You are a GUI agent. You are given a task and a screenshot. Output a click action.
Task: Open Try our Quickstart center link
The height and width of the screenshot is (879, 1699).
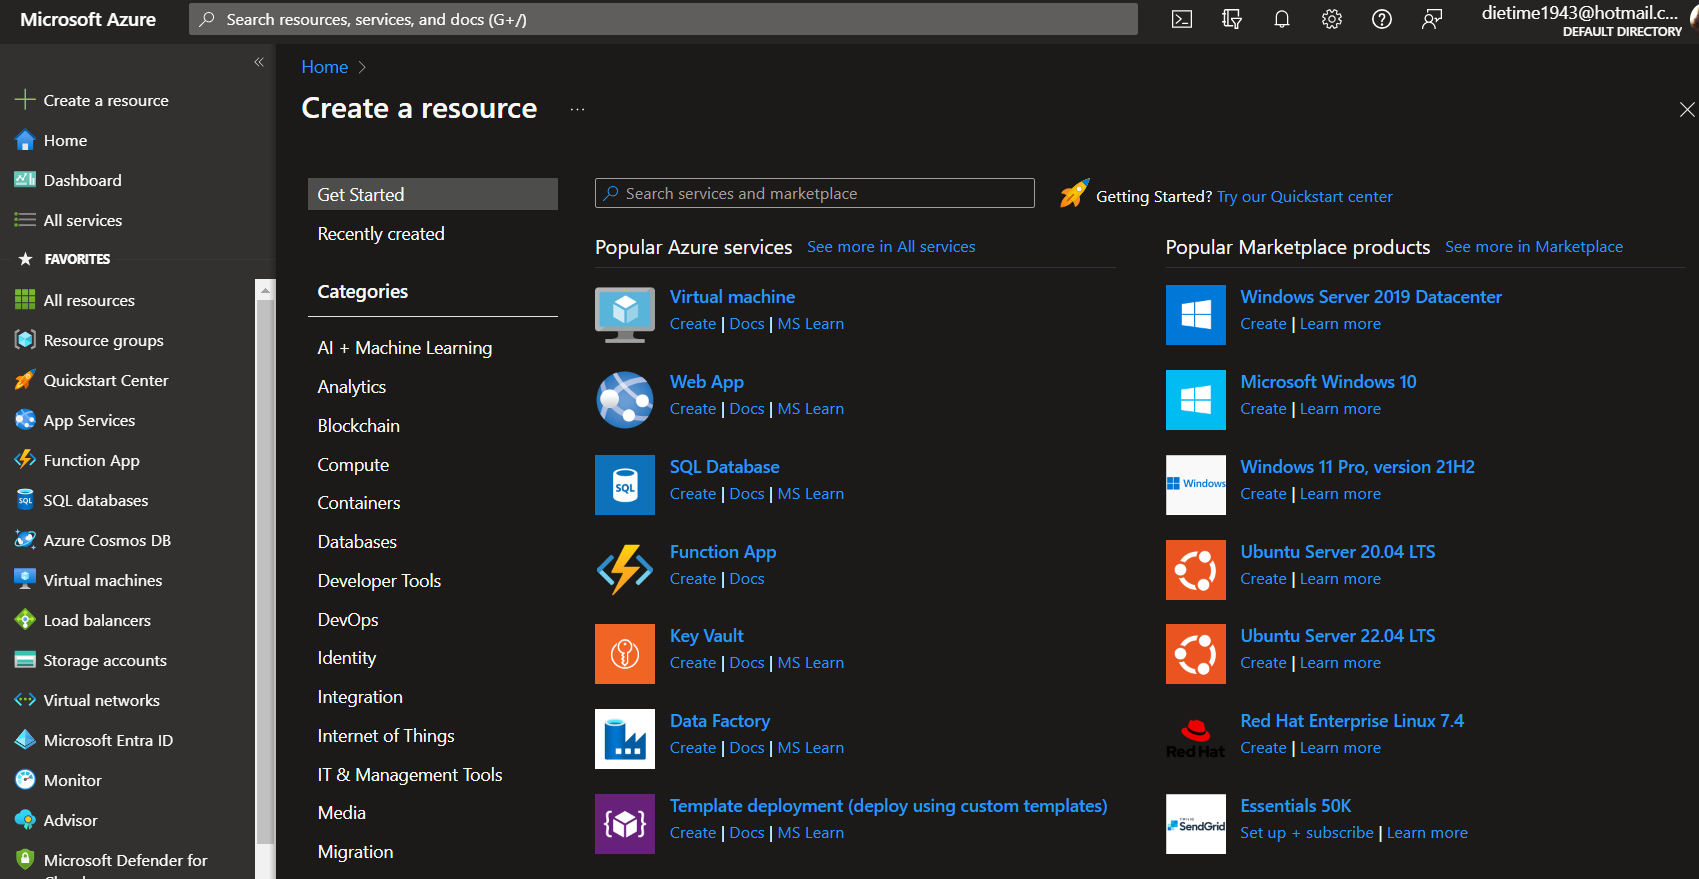tap(1304, 196)
